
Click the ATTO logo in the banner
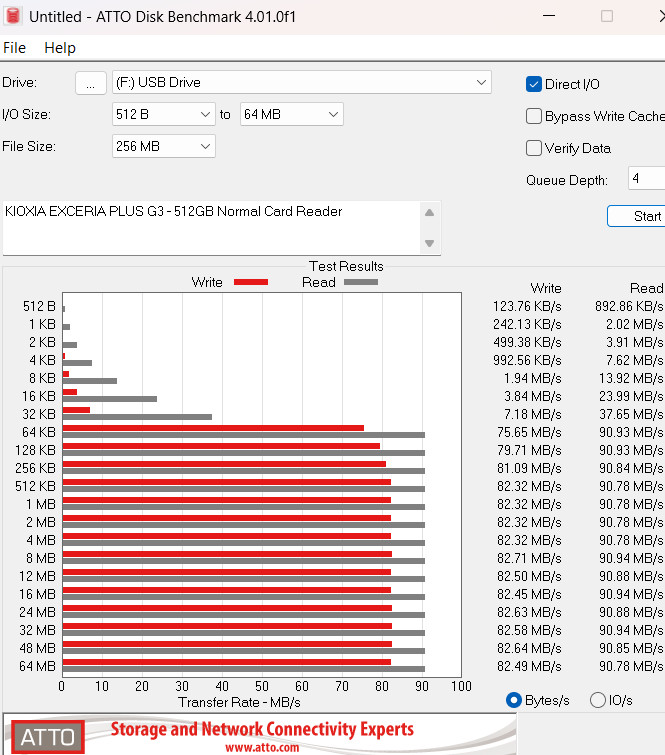coord(48,737)
